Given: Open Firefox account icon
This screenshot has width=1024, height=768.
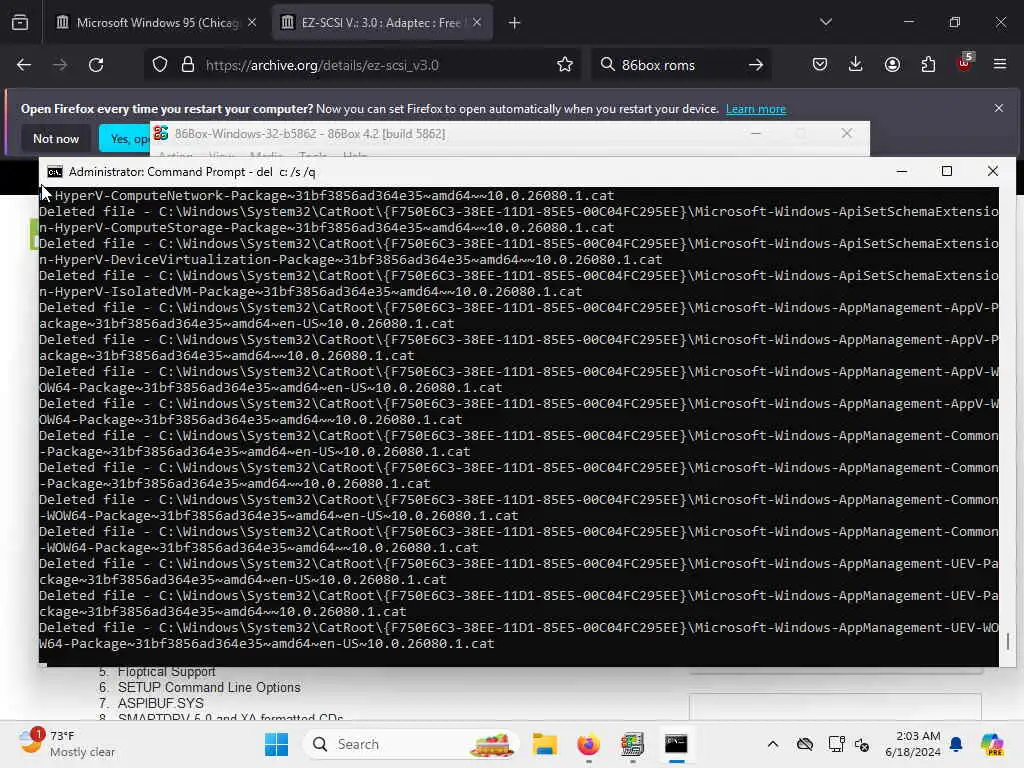Looking at the screenshot, I should [892, 65].
